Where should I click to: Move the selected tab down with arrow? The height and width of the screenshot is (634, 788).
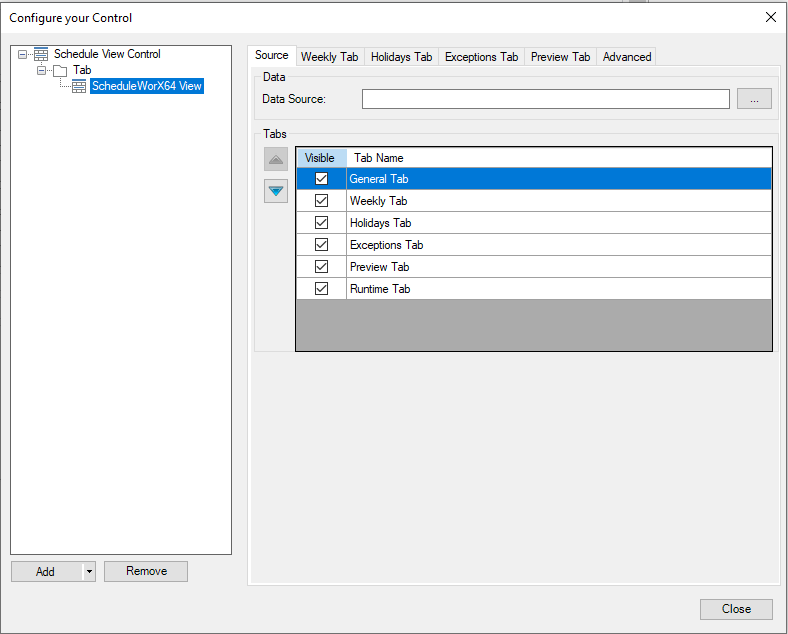276,191
